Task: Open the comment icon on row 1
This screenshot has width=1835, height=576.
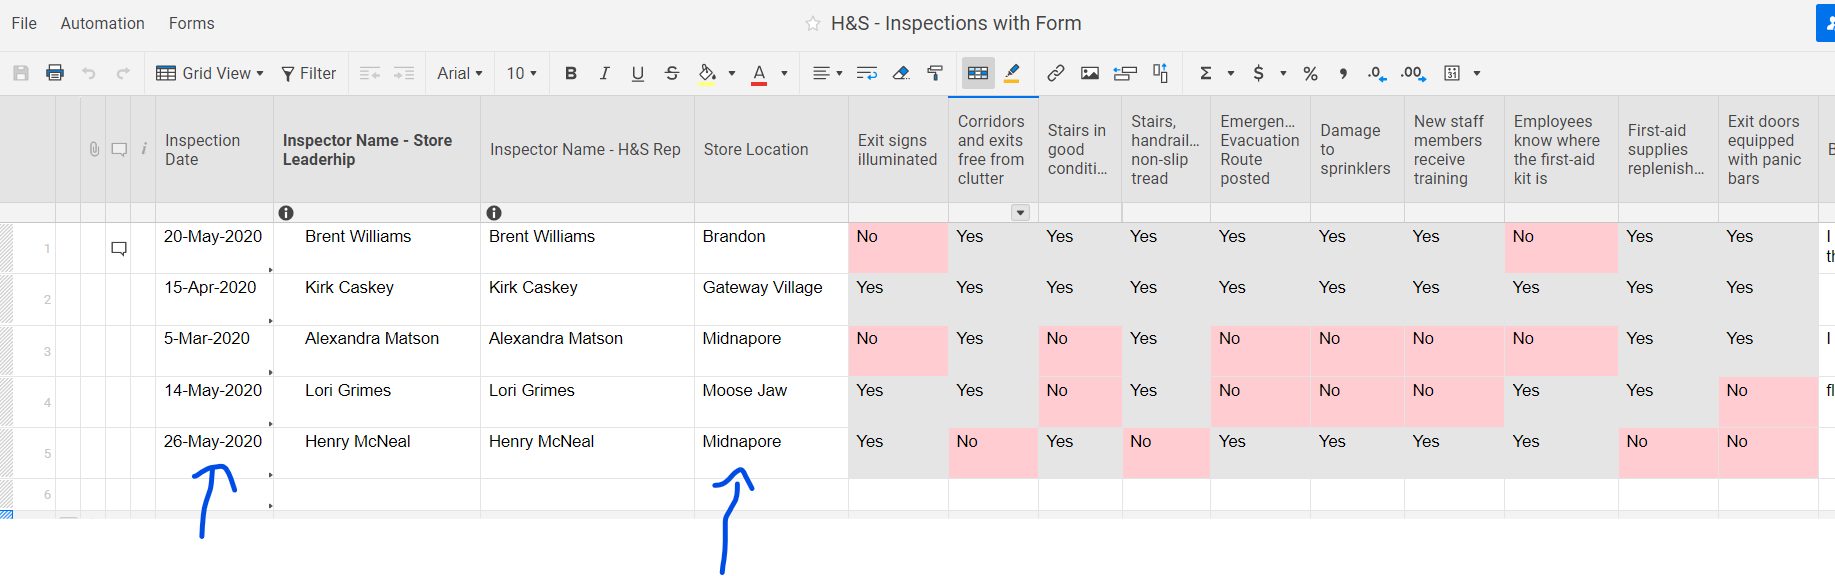Action: coord(119,248)
